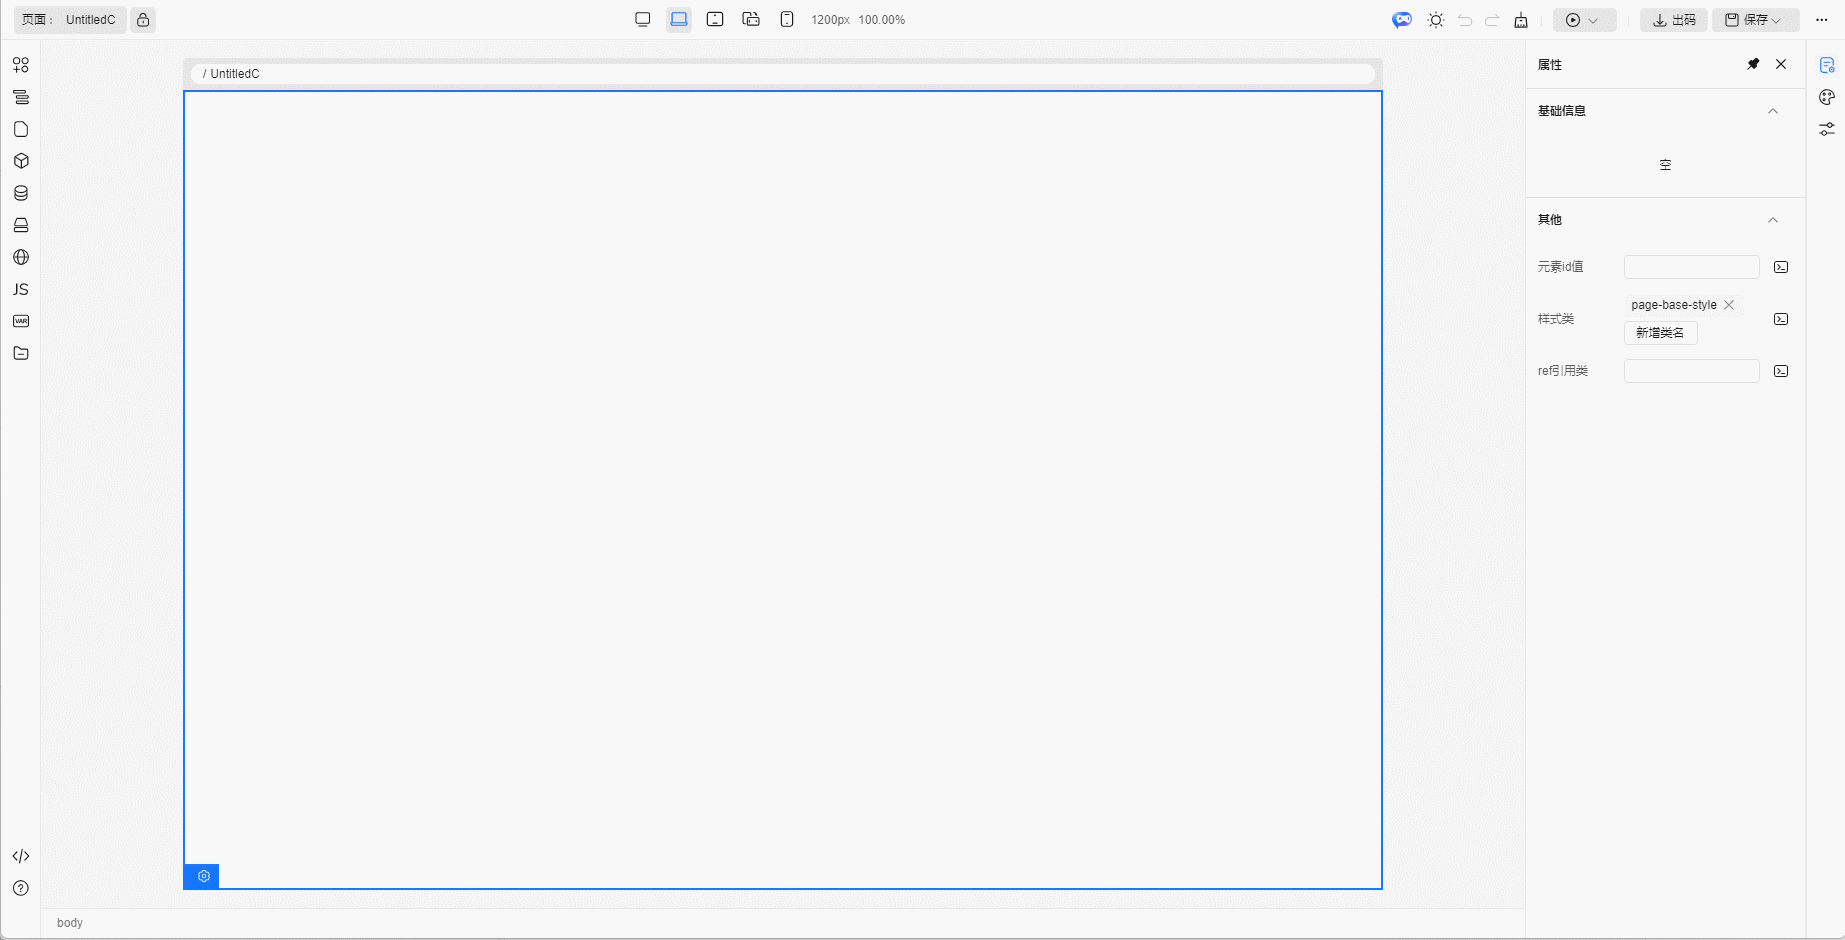1845x940 pixels.
Task: Click the undo arrow
Action: pos(1465,20)
